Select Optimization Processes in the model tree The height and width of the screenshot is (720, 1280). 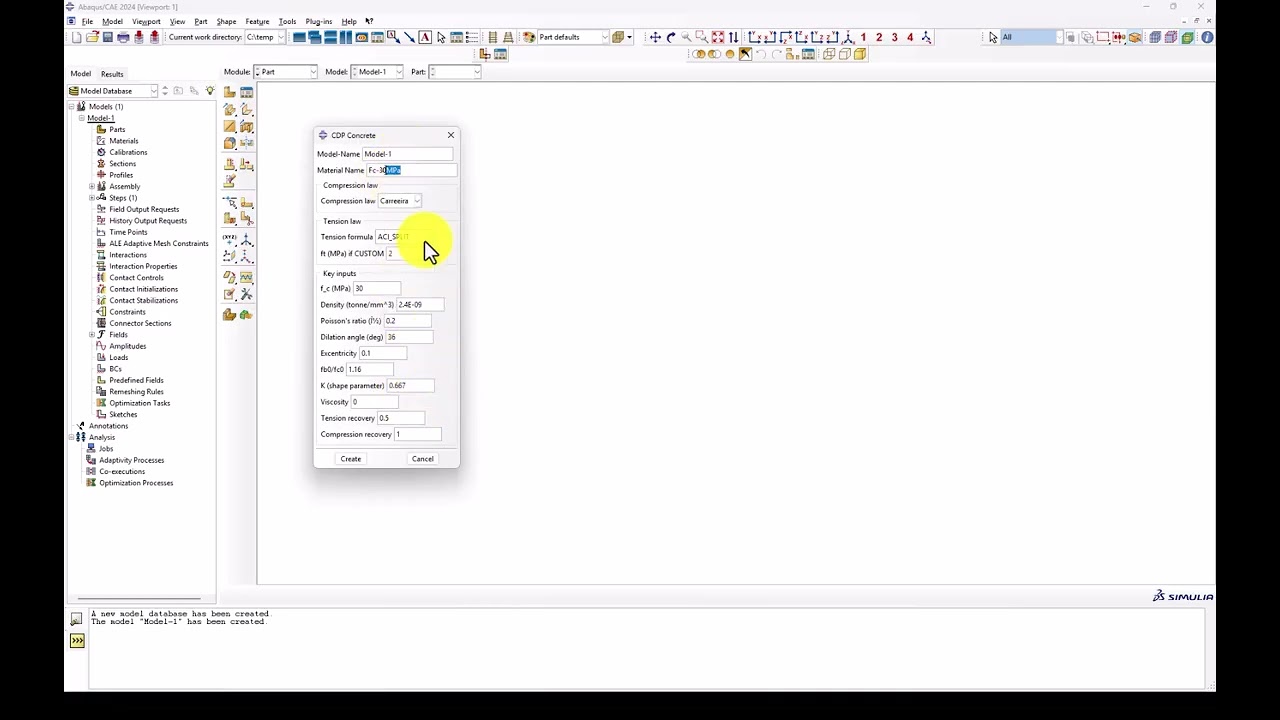(136, 483)
